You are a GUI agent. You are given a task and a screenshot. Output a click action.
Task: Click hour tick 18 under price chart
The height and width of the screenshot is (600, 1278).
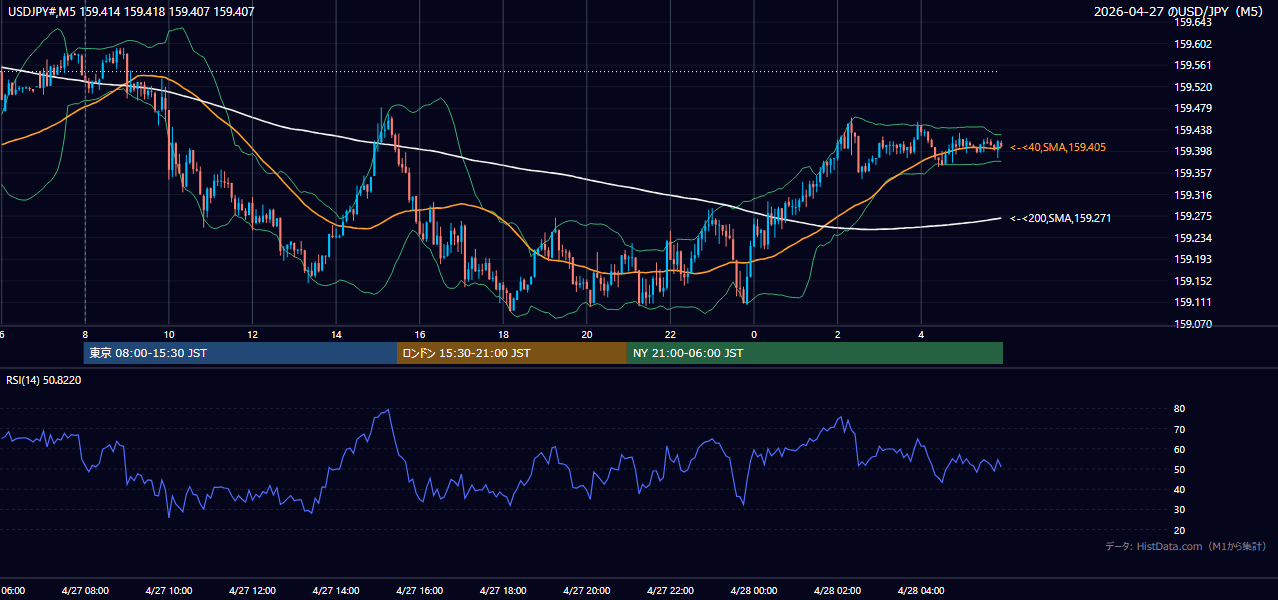pos(503,335)
